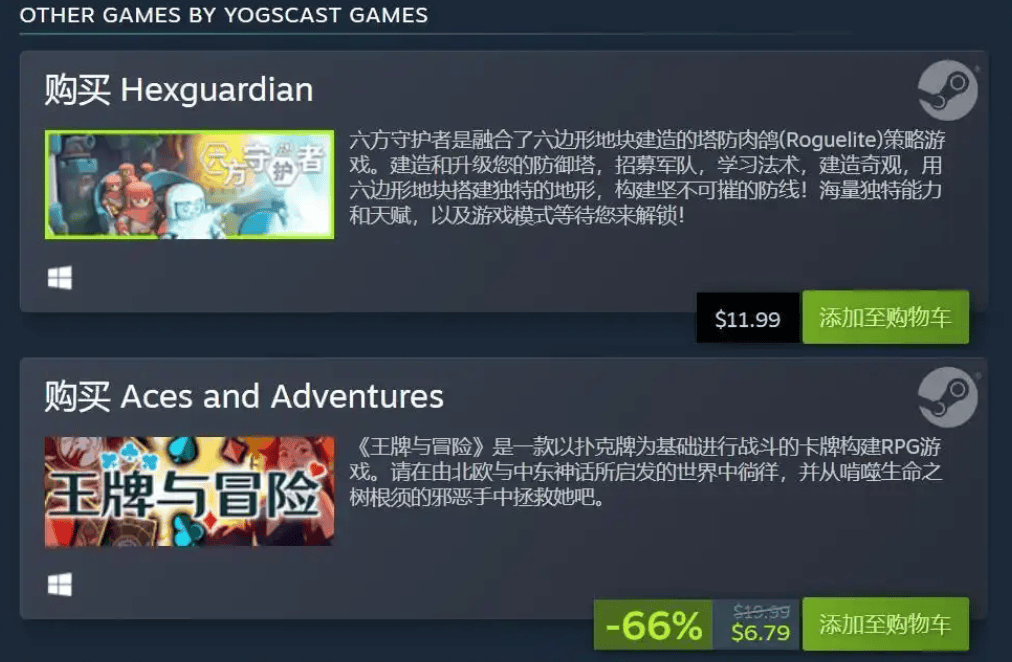Click the Windows platform icon under Aces and Adventures
1012x662 pixels.
pyautogui.click(x=60, y=585)
